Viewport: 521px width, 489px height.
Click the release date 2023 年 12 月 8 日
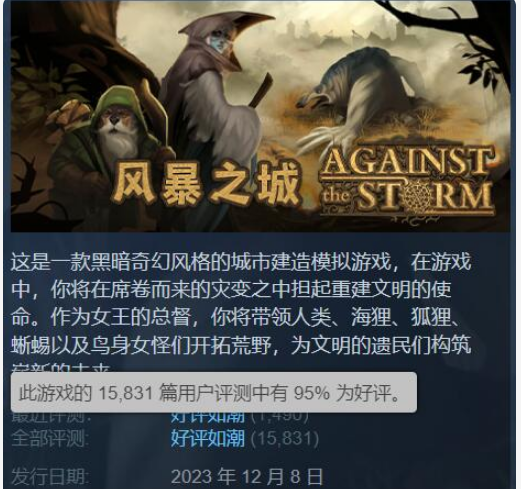click(247, 476)
